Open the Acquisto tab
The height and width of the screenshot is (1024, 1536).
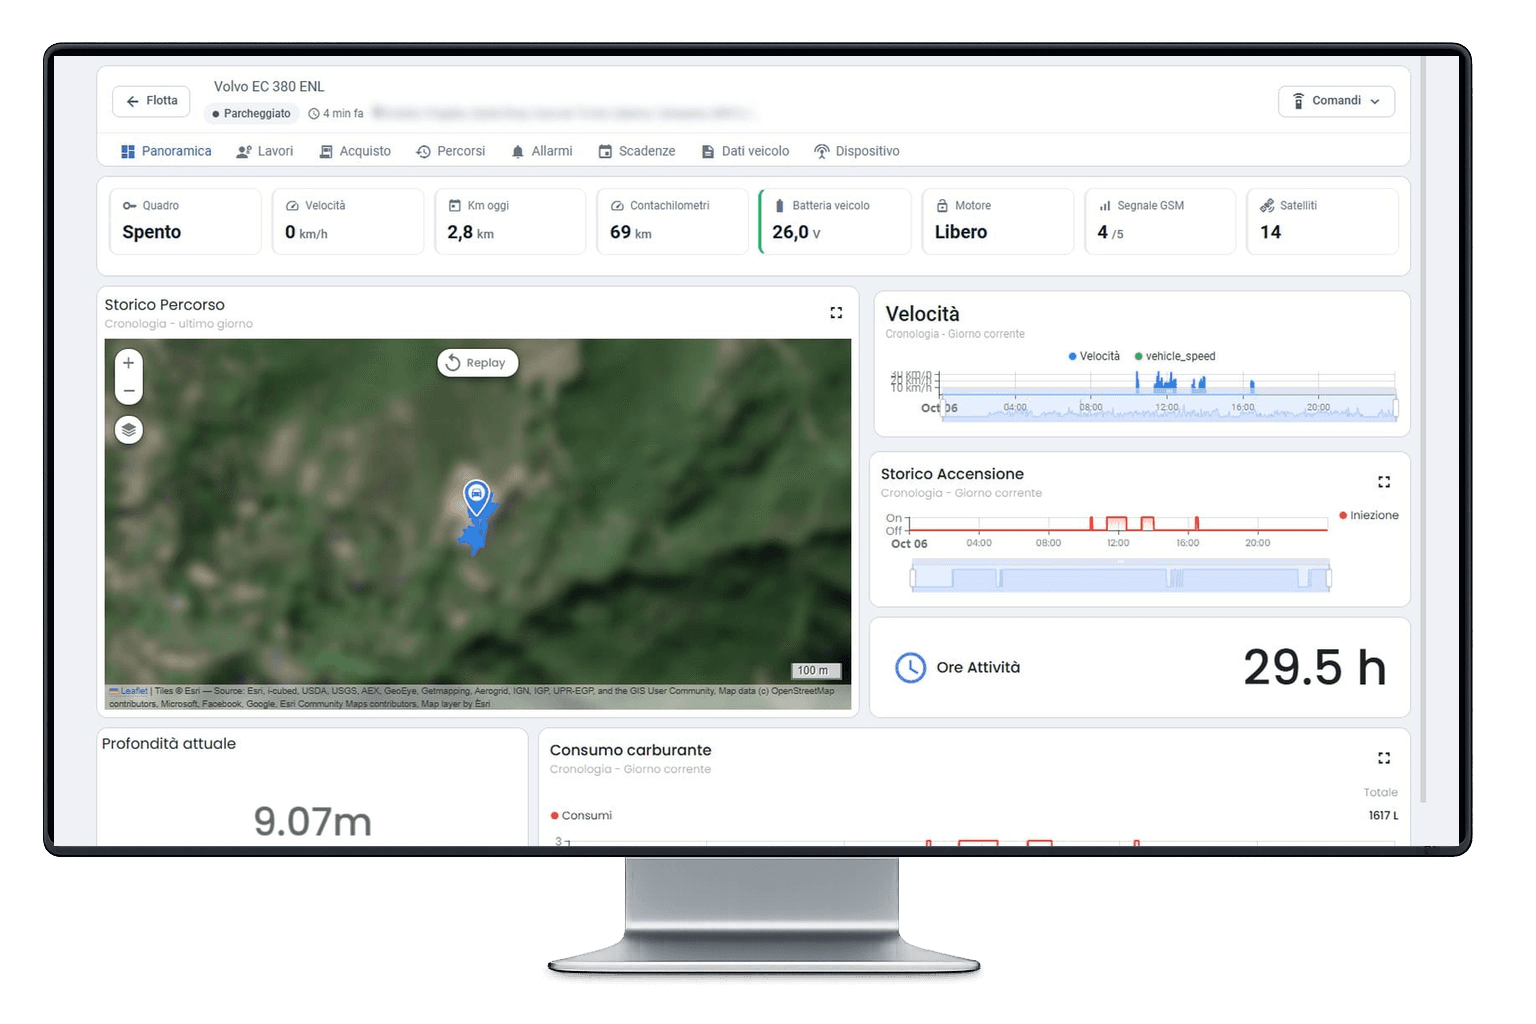[355, 151]
